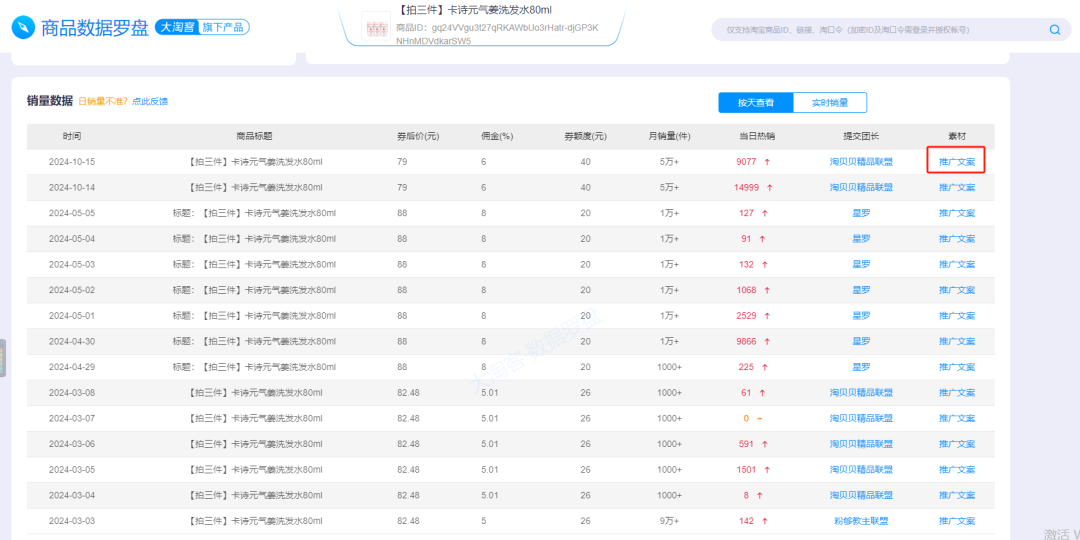Viewport: 1080px width, 540px height.
Task: Click the product title in the top banner
Action: click(x=476, y=10)
